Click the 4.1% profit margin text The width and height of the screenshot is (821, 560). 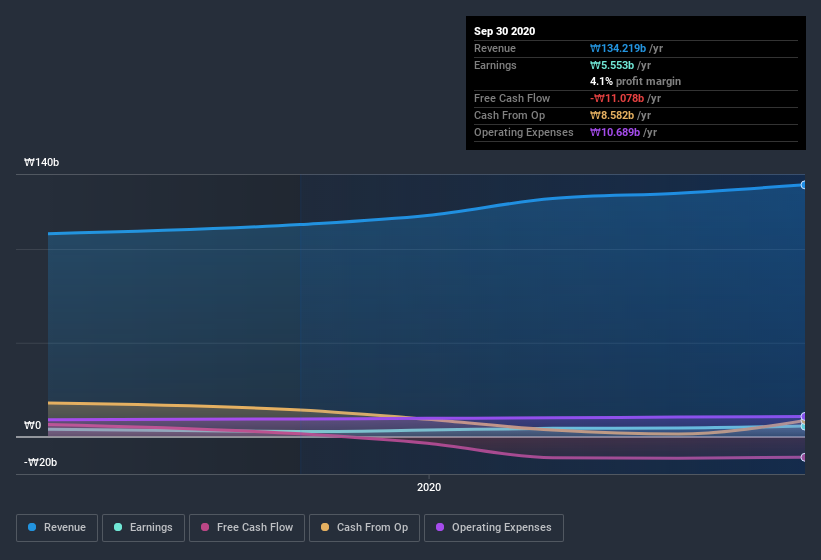pos(635,81)
